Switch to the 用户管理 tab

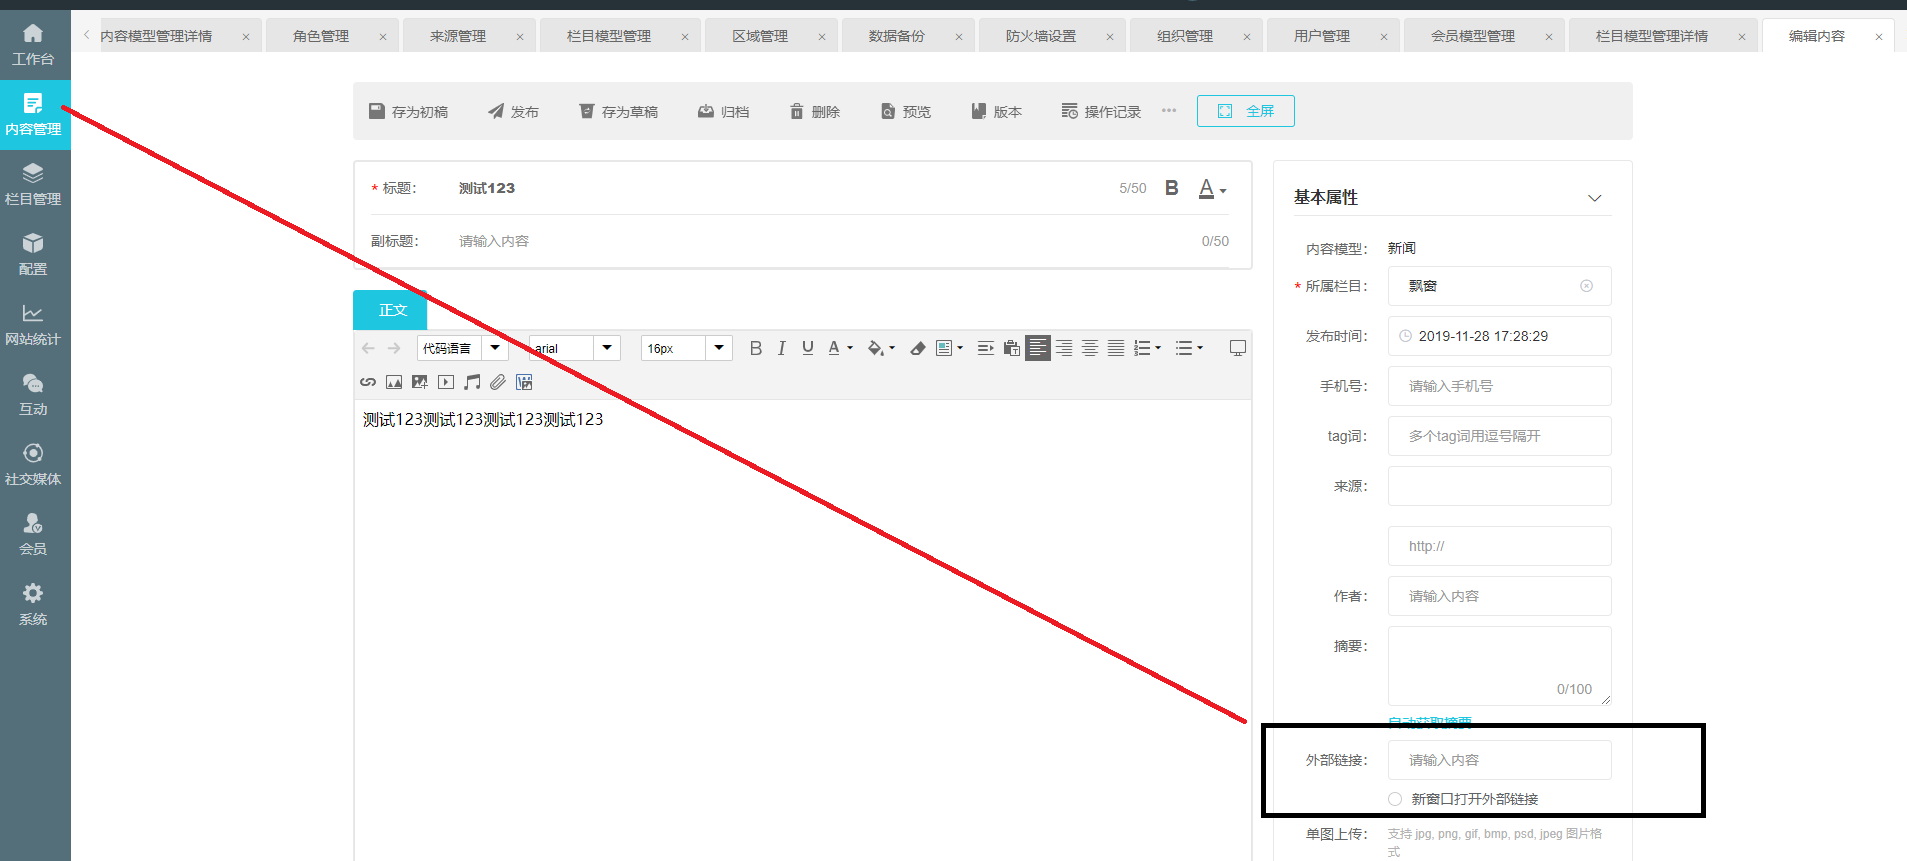tap(1322, 36)
